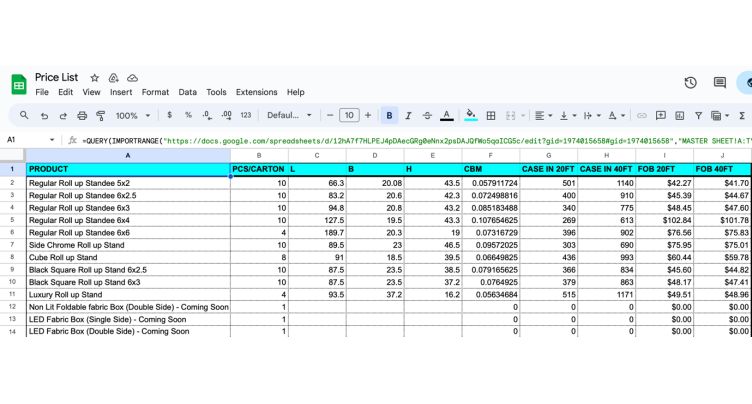Select row 5 header
Viewport: 752px width, 404px height.
point(12,220)
